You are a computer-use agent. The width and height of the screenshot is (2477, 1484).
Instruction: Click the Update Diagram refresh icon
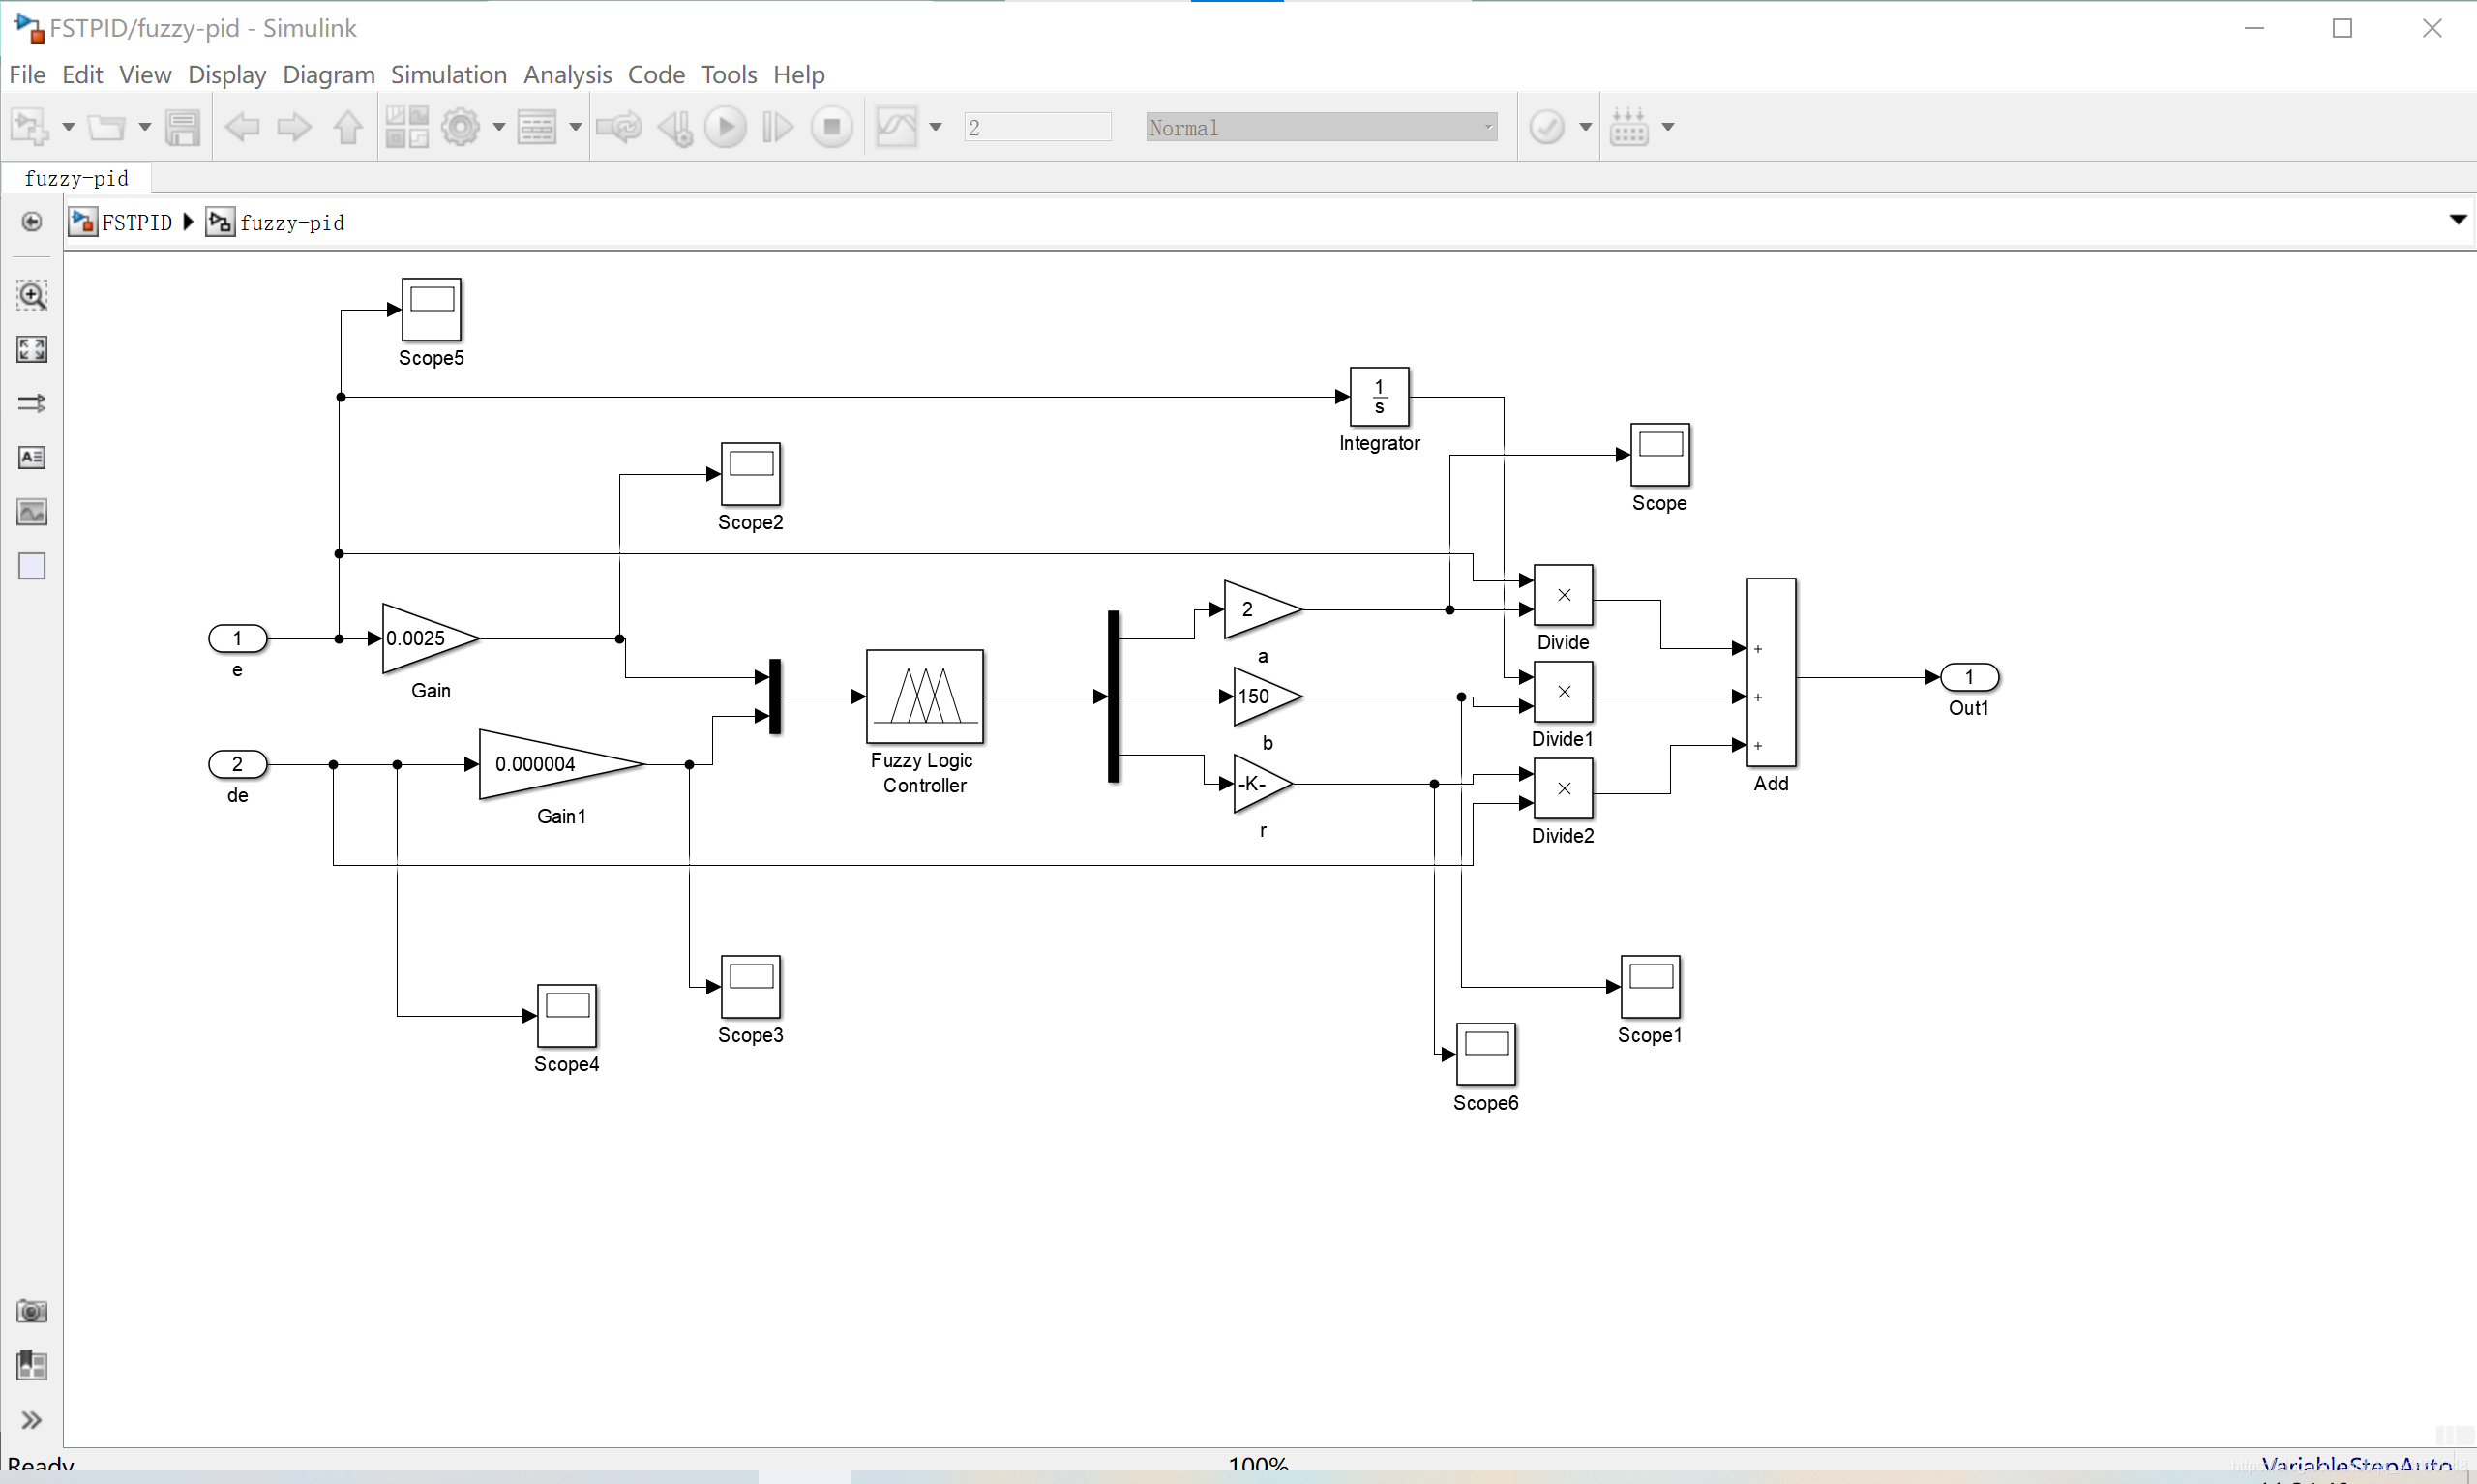tap(619, 127)
